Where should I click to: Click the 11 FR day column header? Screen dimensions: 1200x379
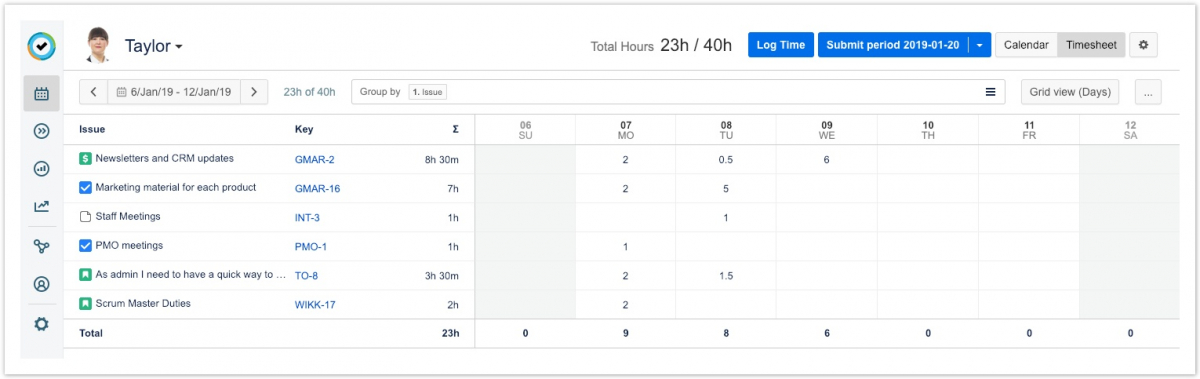[1029, 130]
